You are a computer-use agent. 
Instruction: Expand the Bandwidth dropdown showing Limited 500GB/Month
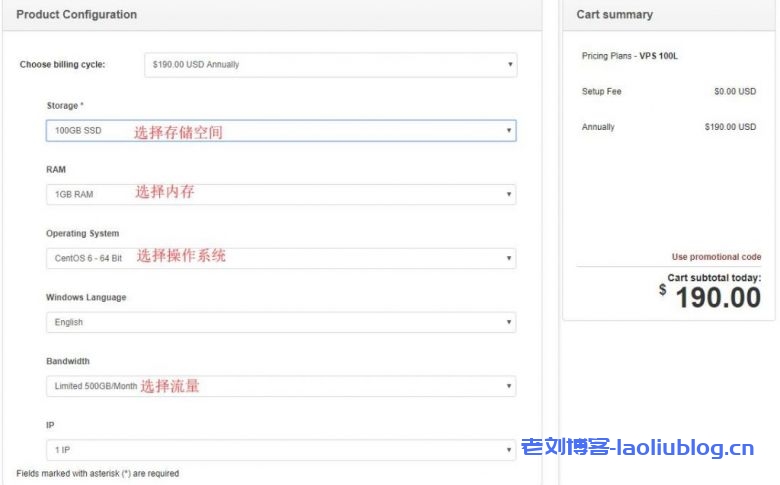(x=280, y=386)
